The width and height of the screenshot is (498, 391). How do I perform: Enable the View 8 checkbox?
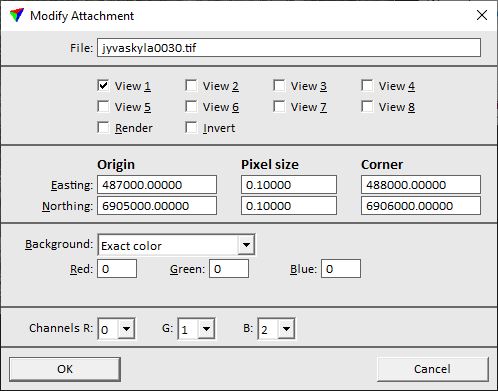367,107
